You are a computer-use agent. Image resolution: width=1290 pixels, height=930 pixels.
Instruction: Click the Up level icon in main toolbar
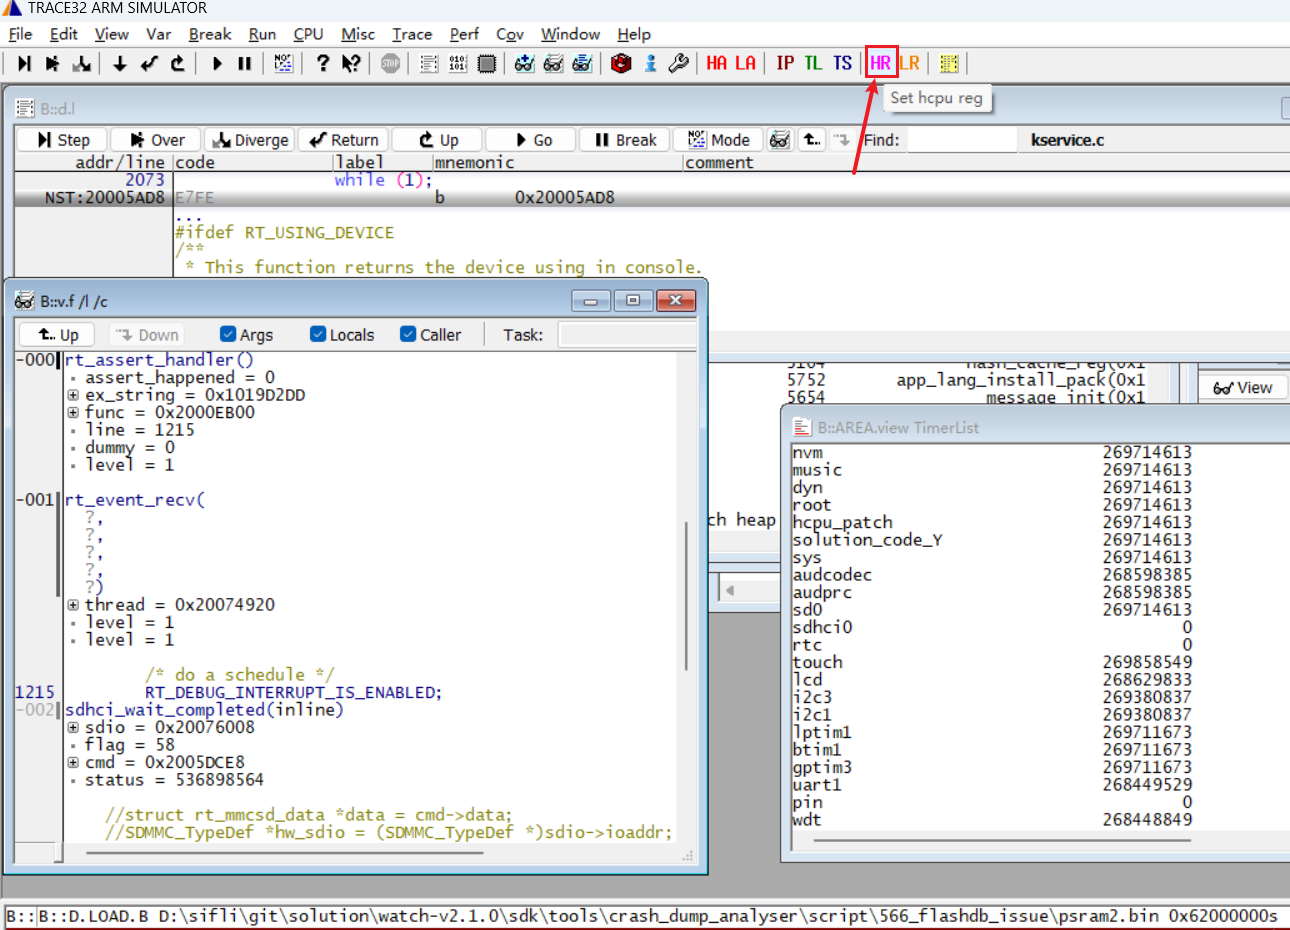coord(178,63)
